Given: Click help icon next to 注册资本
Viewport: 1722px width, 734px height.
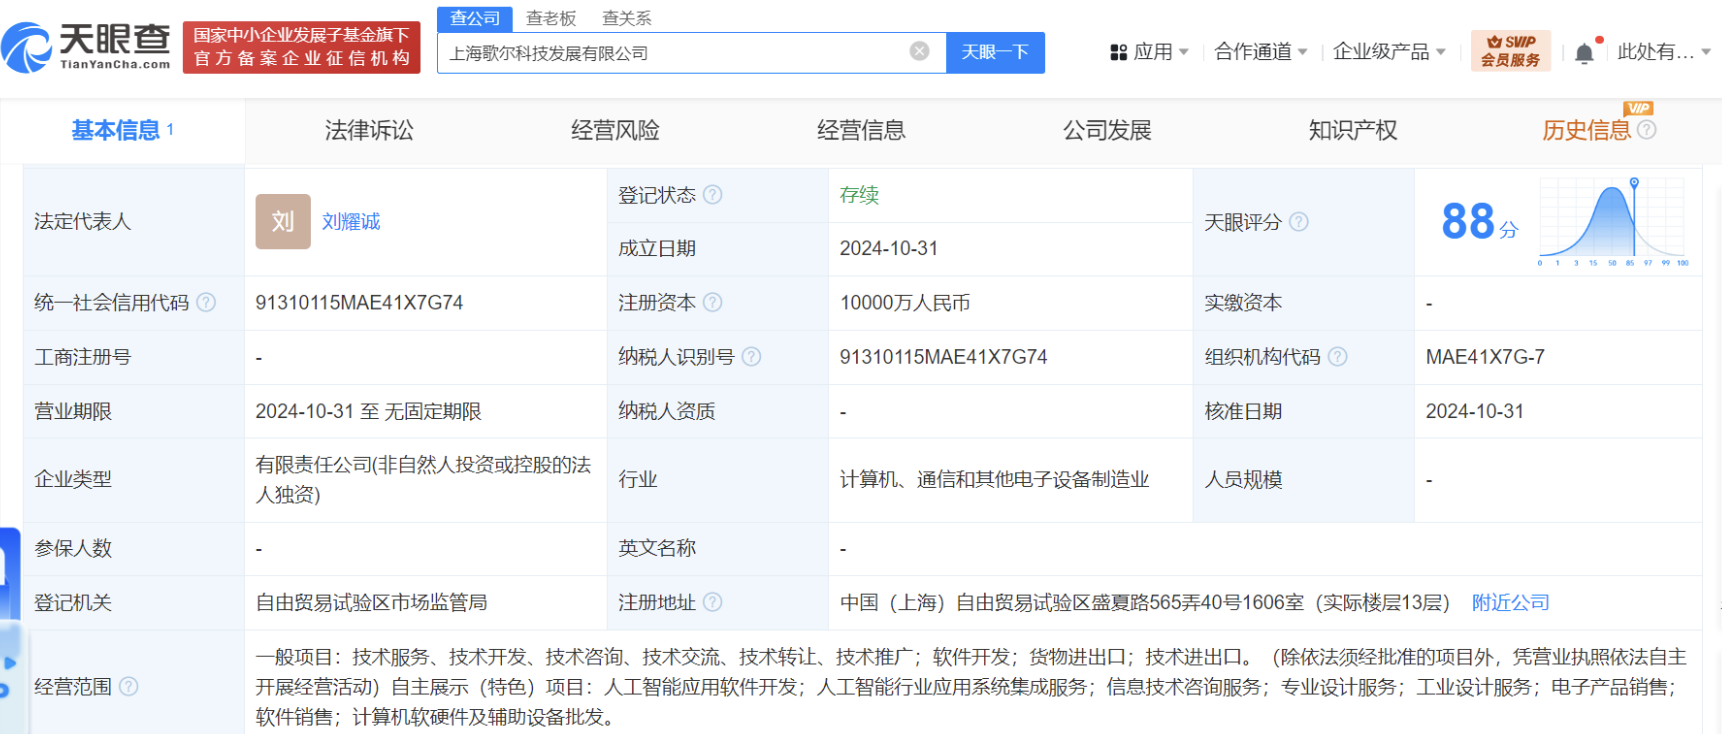Looking at the screenshot, I should (x=713, y=302).
